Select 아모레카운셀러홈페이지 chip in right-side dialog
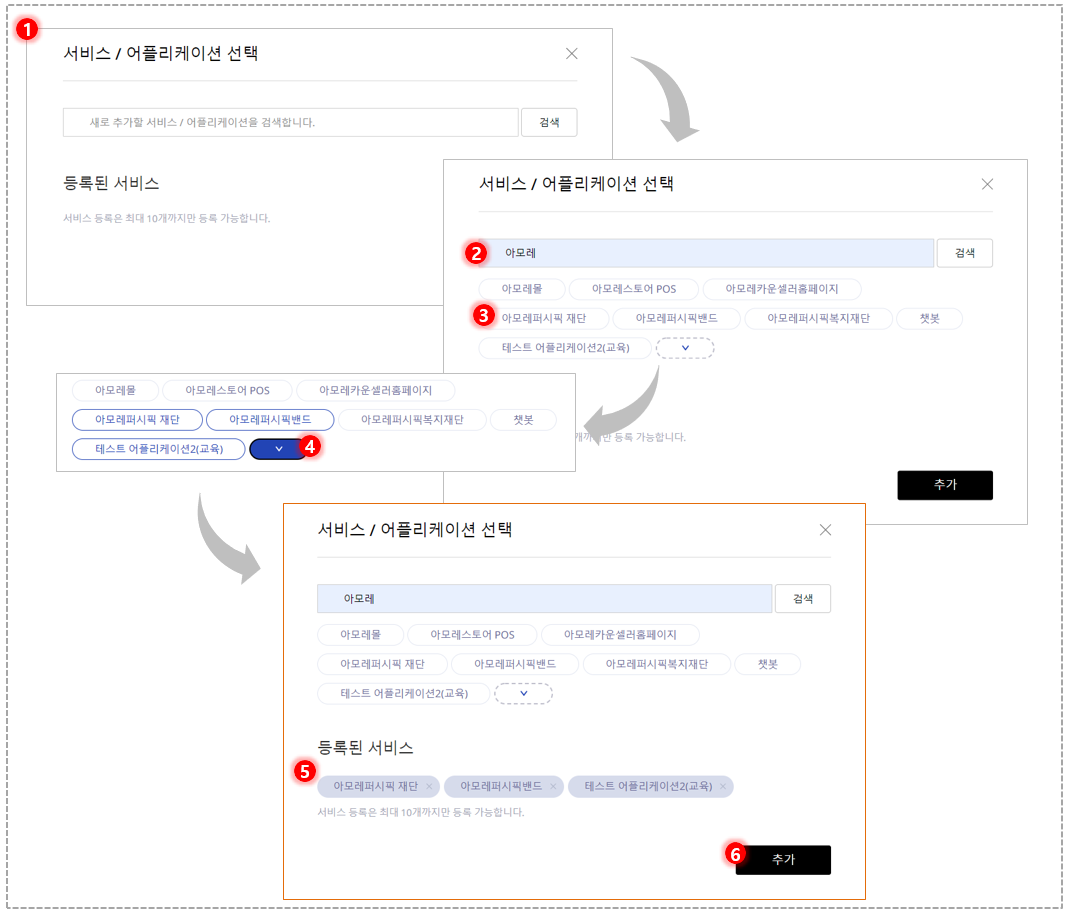Image resolution: width=1070 pixels, height=914 pixels. coord(782,289)
